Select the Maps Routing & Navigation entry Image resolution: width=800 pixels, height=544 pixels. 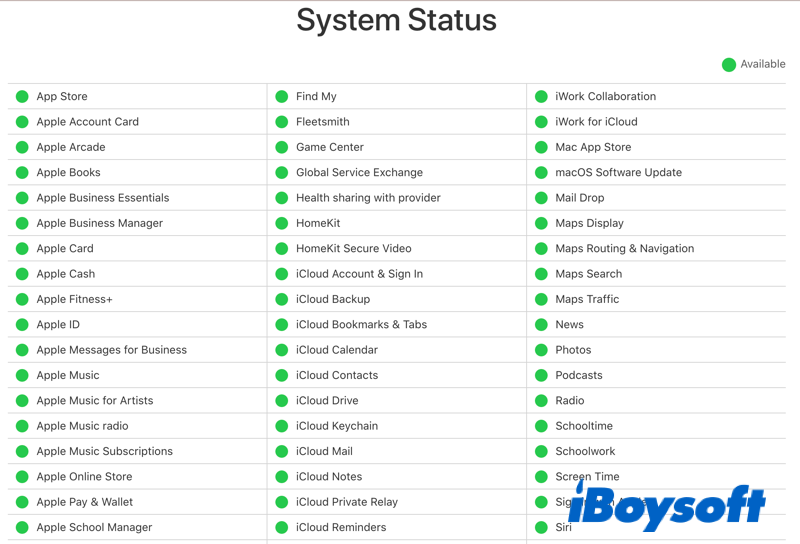pyautogui.click(x=624, y=249)
